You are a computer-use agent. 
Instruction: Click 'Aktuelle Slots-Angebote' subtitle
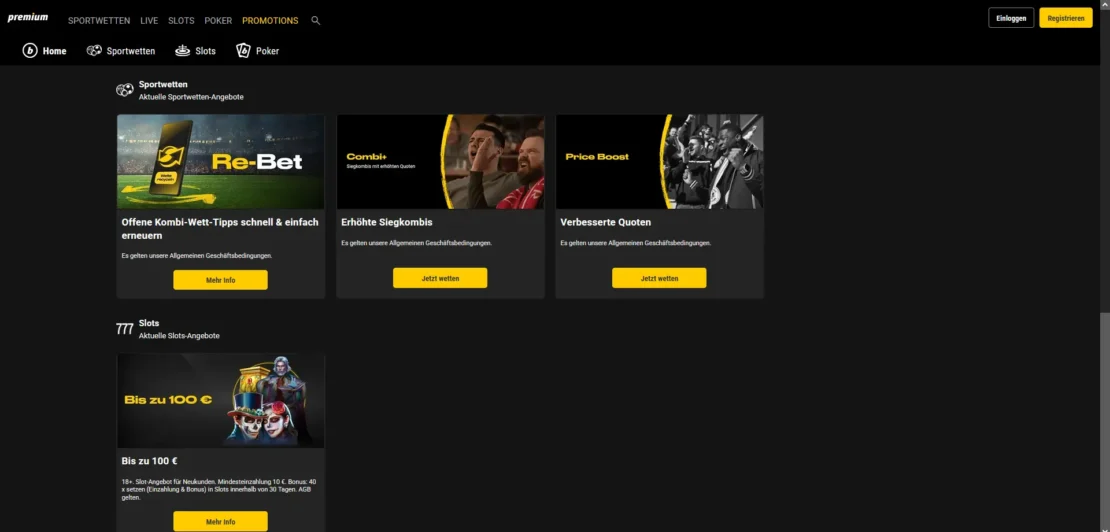tap(179, 336)
